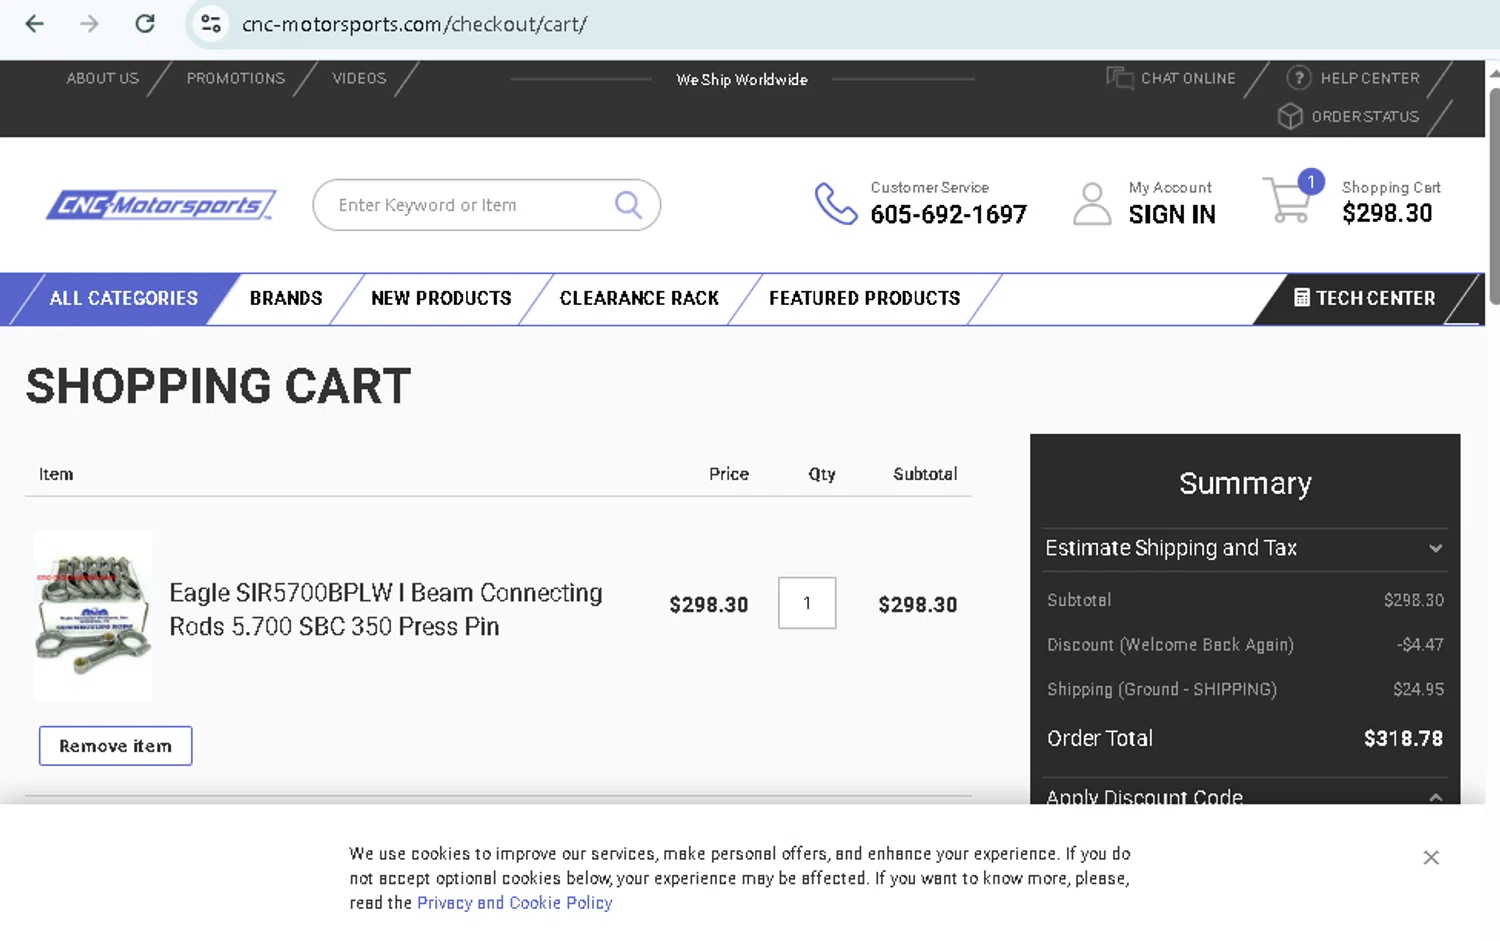Open the Chat Online link
This screenshot has width=1500, height=941.
(x=1188, y=78)
